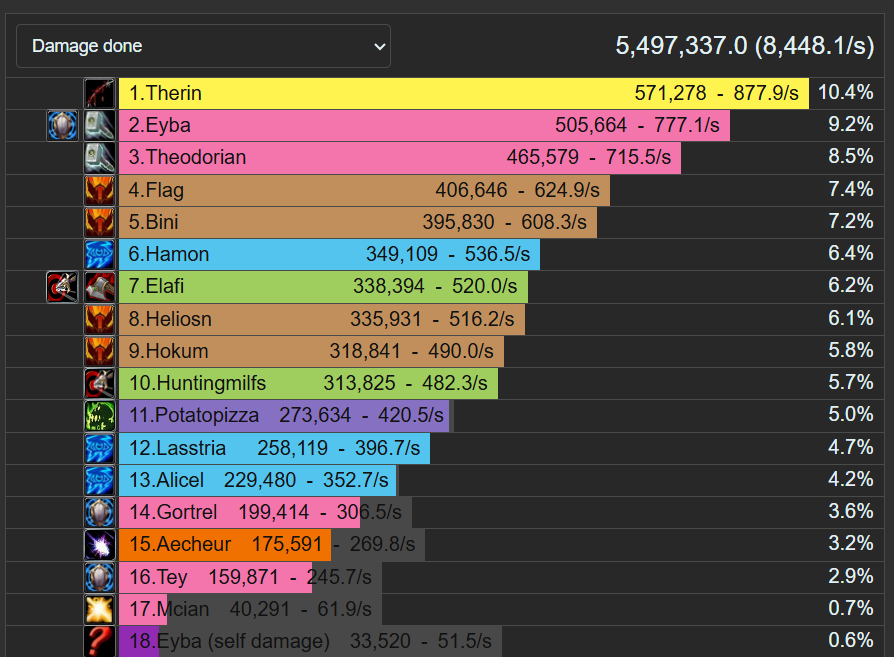894x657 pixels.
Task: Click Flag's class icon
Action: 100,190
